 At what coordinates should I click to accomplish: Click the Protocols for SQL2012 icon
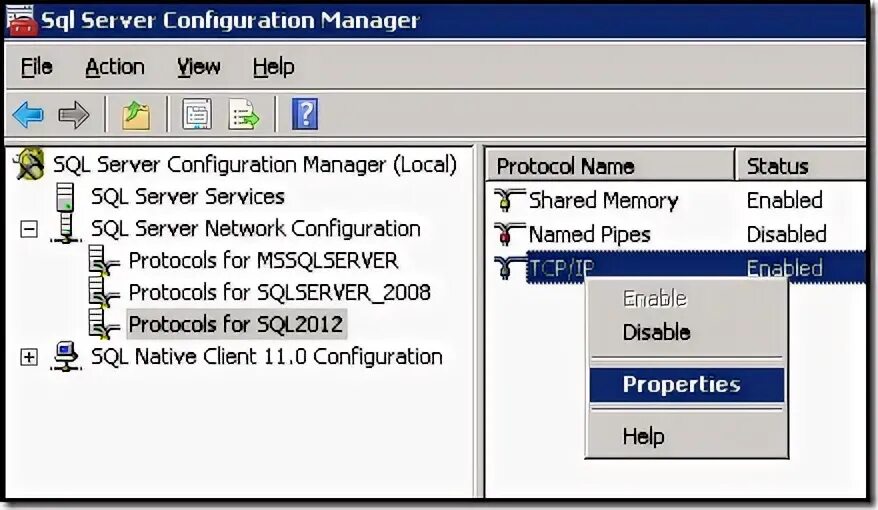click(x=104, y=324)
